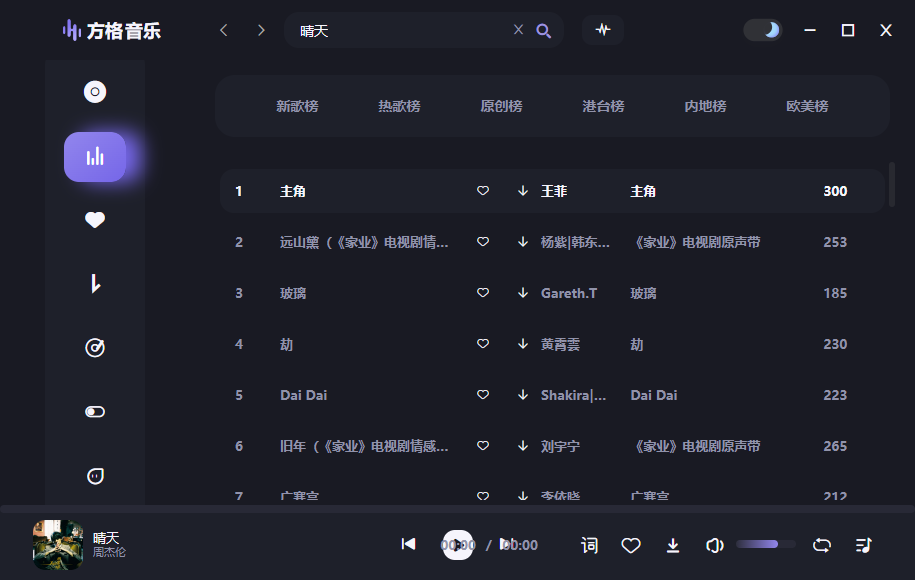Favorite the song 旧年
915x580 pixels.
[x=483, y=446]
